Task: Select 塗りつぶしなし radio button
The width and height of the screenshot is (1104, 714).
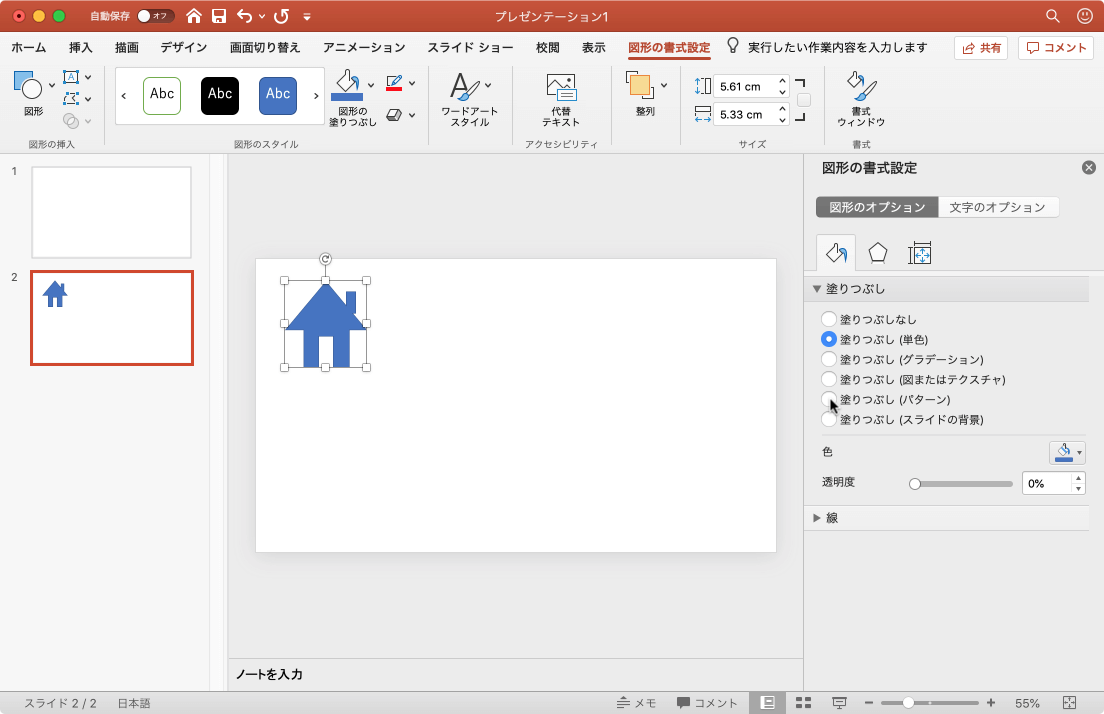Action: click(829, 319)
